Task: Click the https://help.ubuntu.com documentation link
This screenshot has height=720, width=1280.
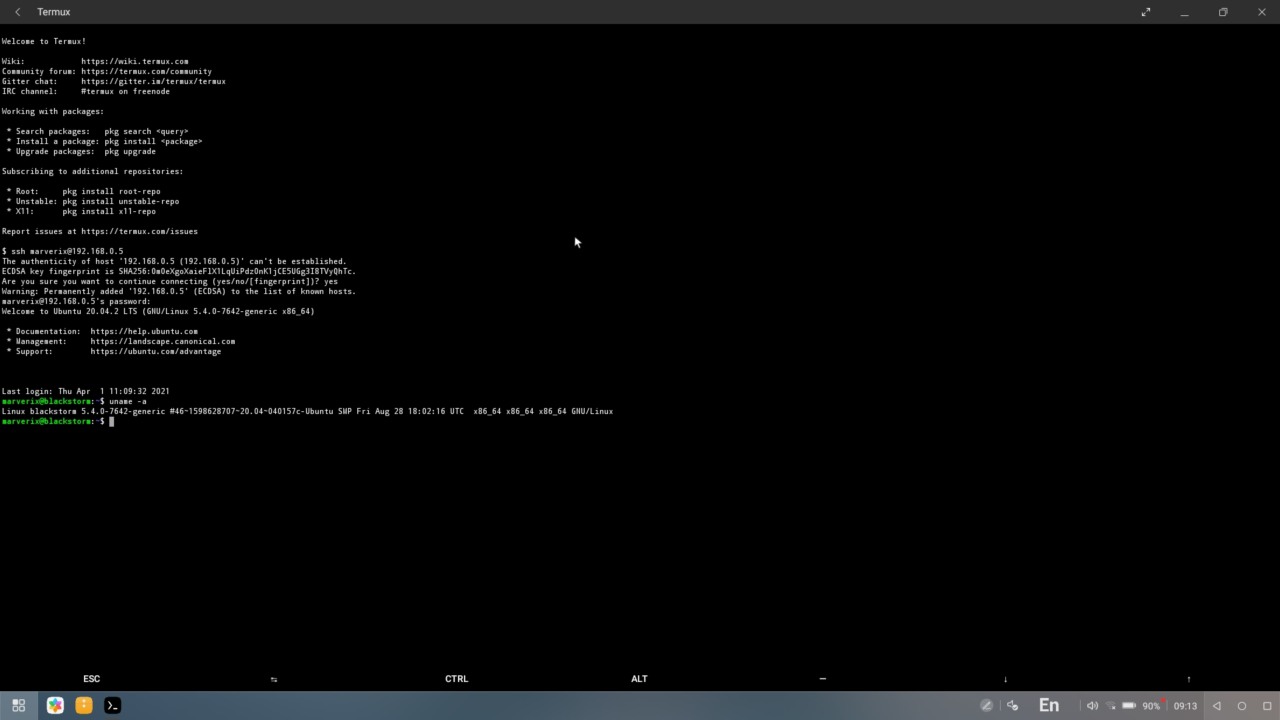Action: (x=144, y=331)
